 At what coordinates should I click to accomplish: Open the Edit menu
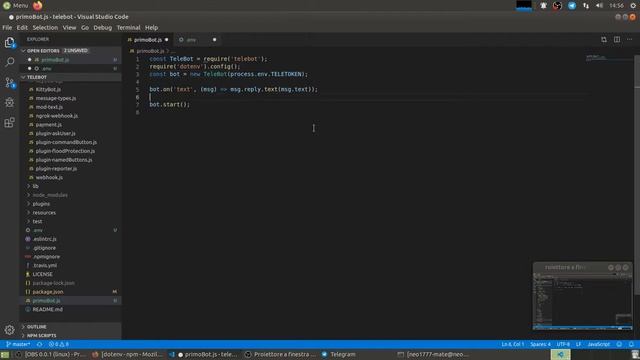[22, 28]
